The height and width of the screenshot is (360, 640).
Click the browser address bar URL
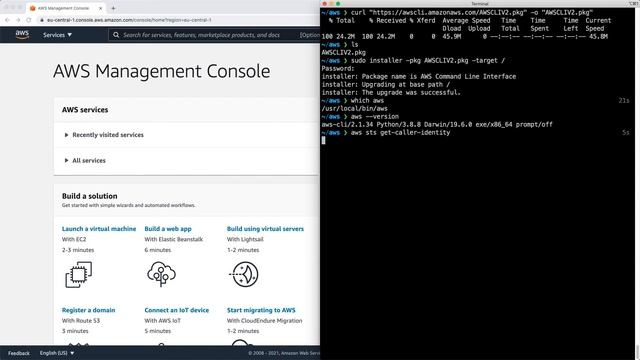click(x=129, y=20)
